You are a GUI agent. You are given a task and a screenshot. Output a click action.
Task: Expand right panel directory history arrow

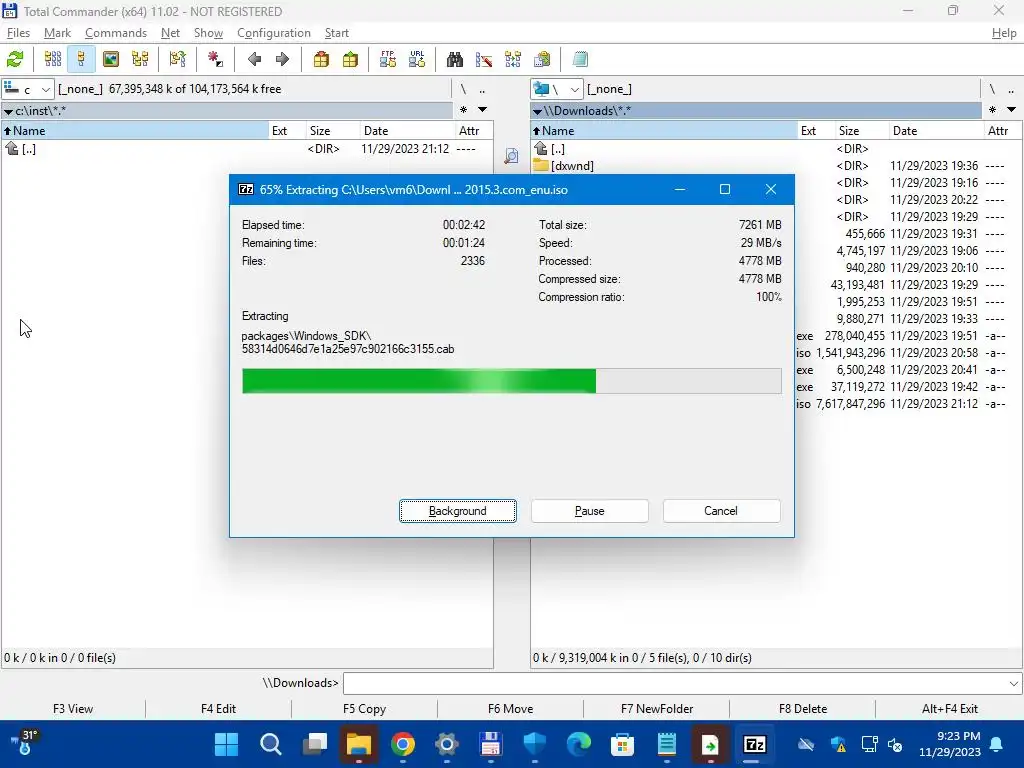1011,110
